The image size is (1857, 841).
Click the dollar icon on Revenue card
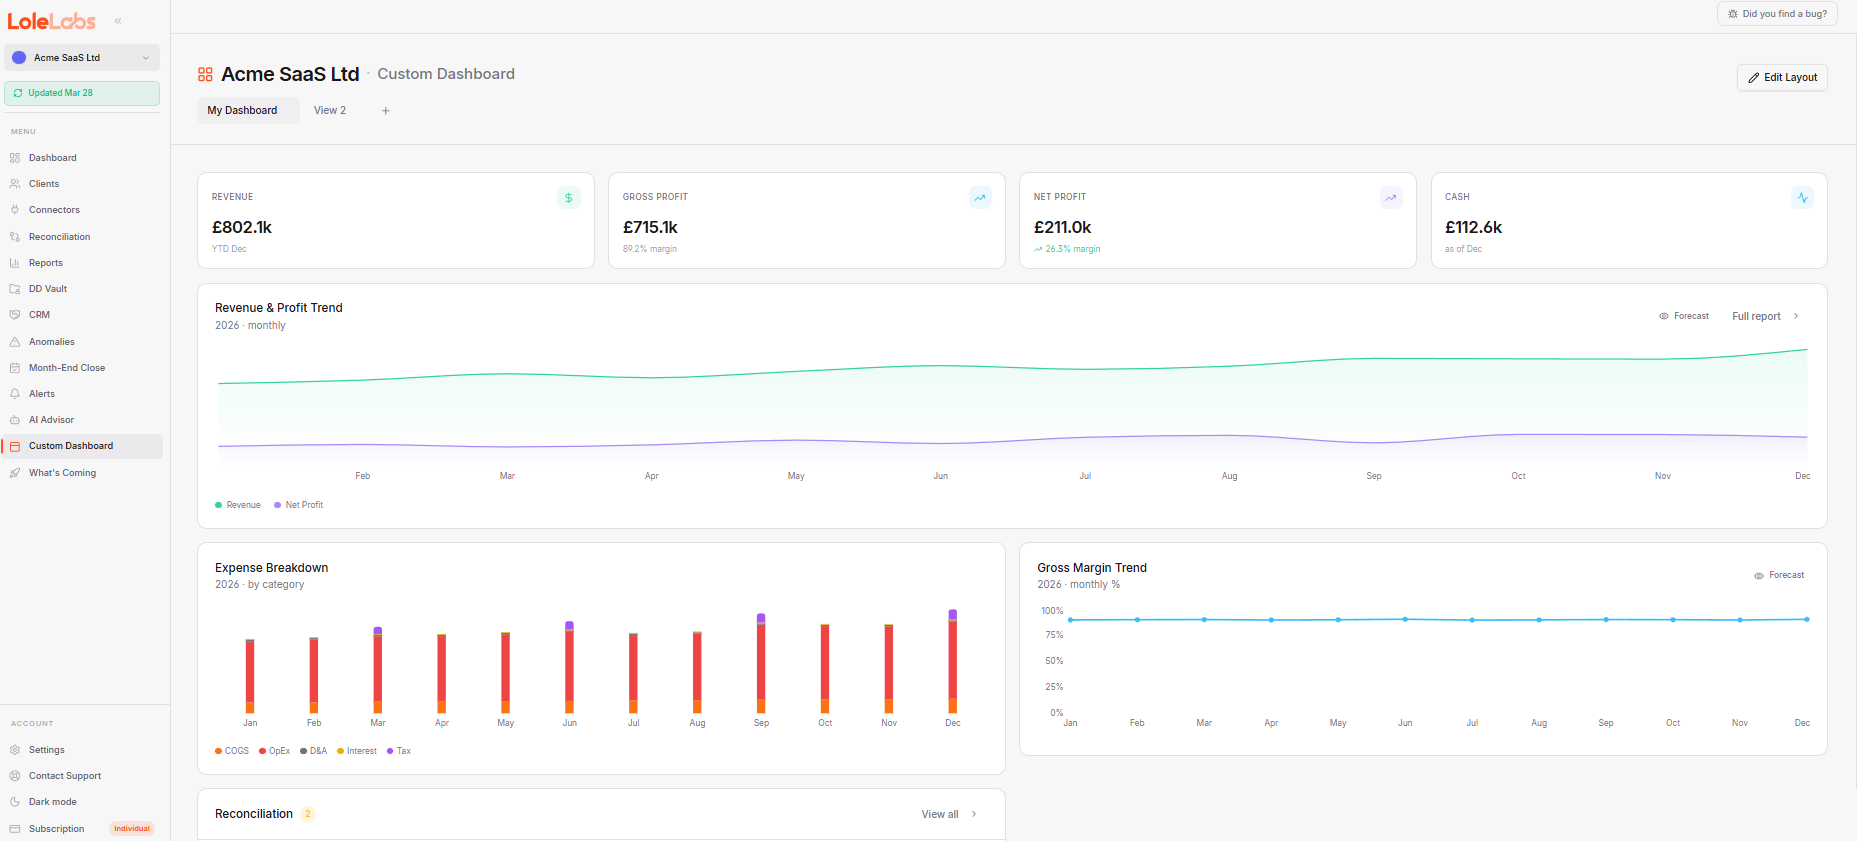tap(568, 198)
